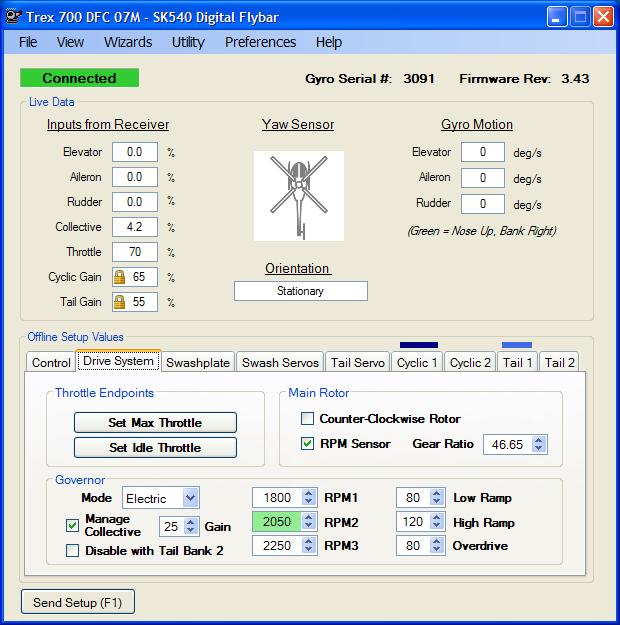Uncheck the RPM Sensor checkbox
This screenshot has width=620, height=625.
[308, 443]
